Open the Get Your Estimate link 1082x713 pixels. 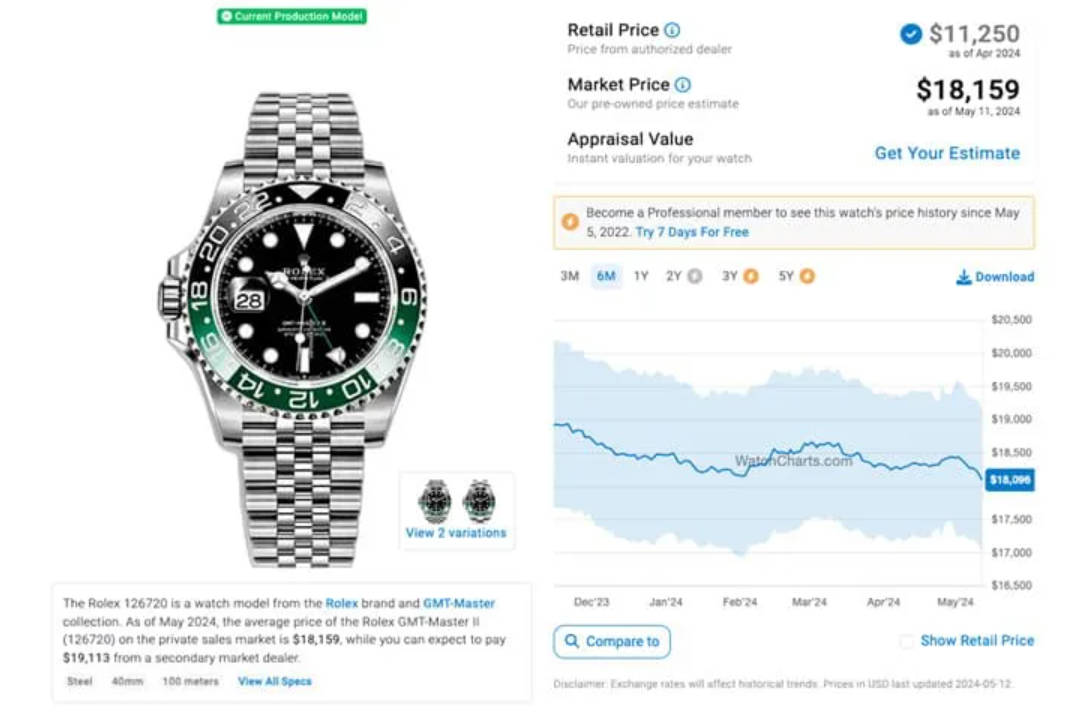[947, 153]
